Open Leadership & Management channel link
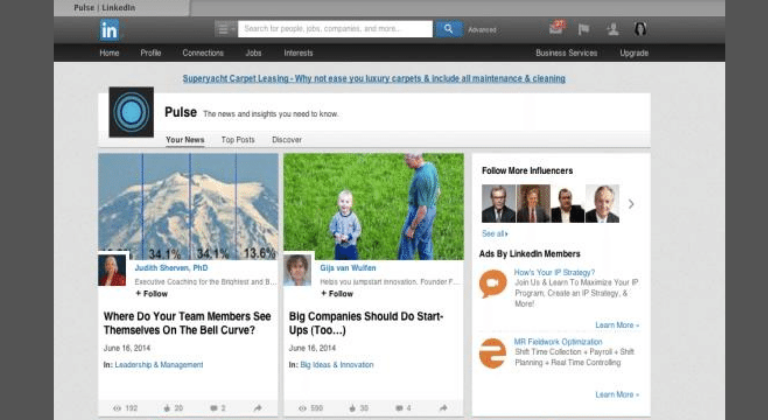 pyautogui.click(x=159, y=365)
